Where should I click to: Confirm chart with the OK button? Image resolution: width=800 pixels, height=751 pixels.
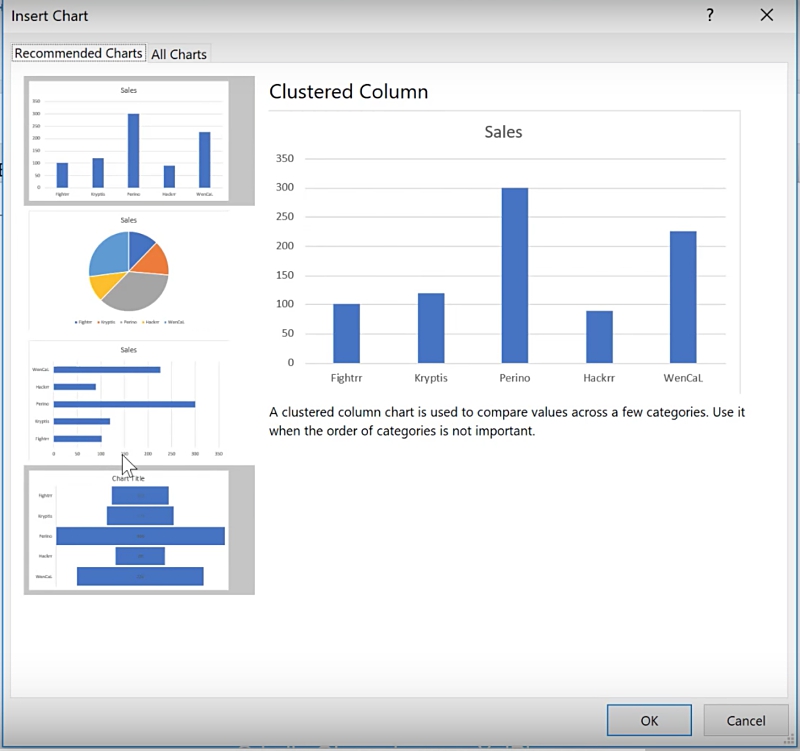click(649, 720)
